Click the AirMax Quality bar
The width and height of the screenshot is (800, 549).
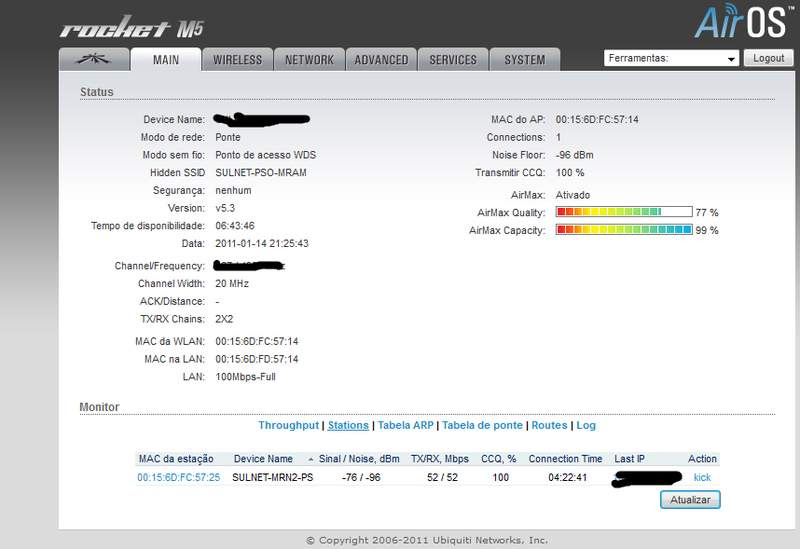624,212
